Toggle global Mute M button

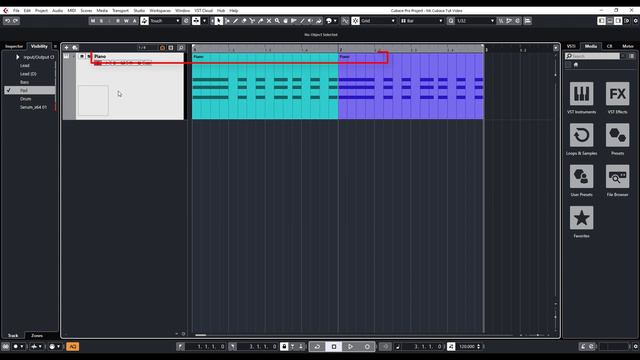pyautogui.click(x=93, y=21)
